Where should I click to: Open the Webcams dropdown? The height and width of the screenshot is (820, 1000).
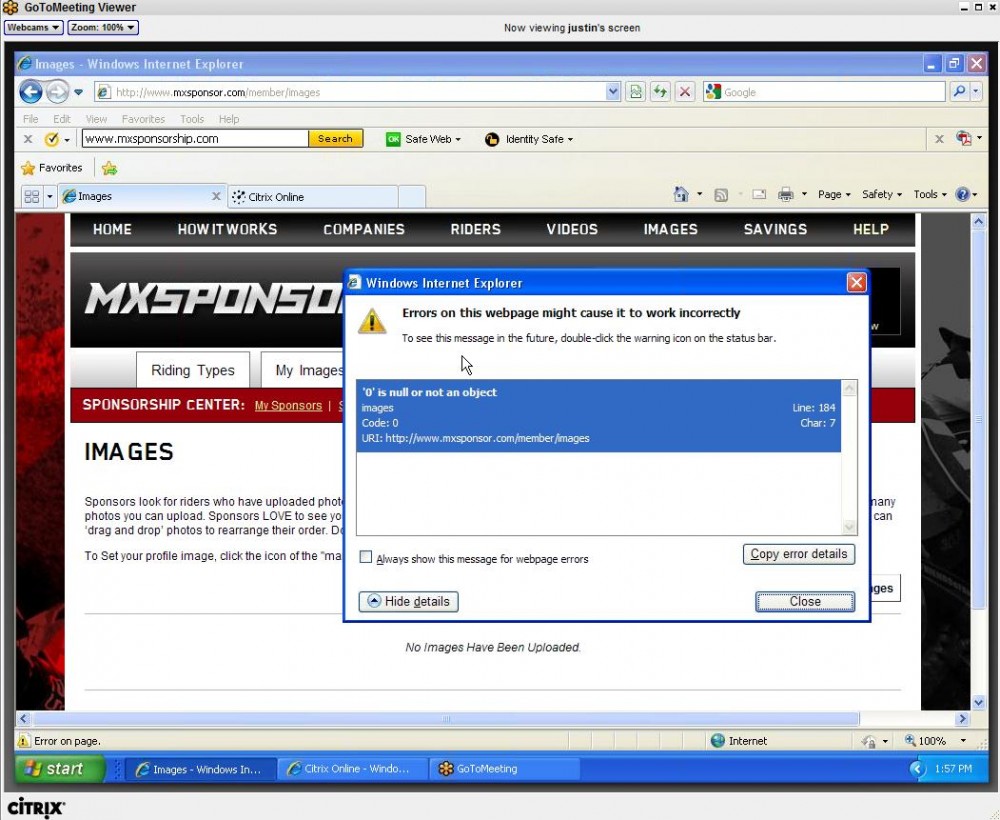pyautogui.click(x=33, y=27)
